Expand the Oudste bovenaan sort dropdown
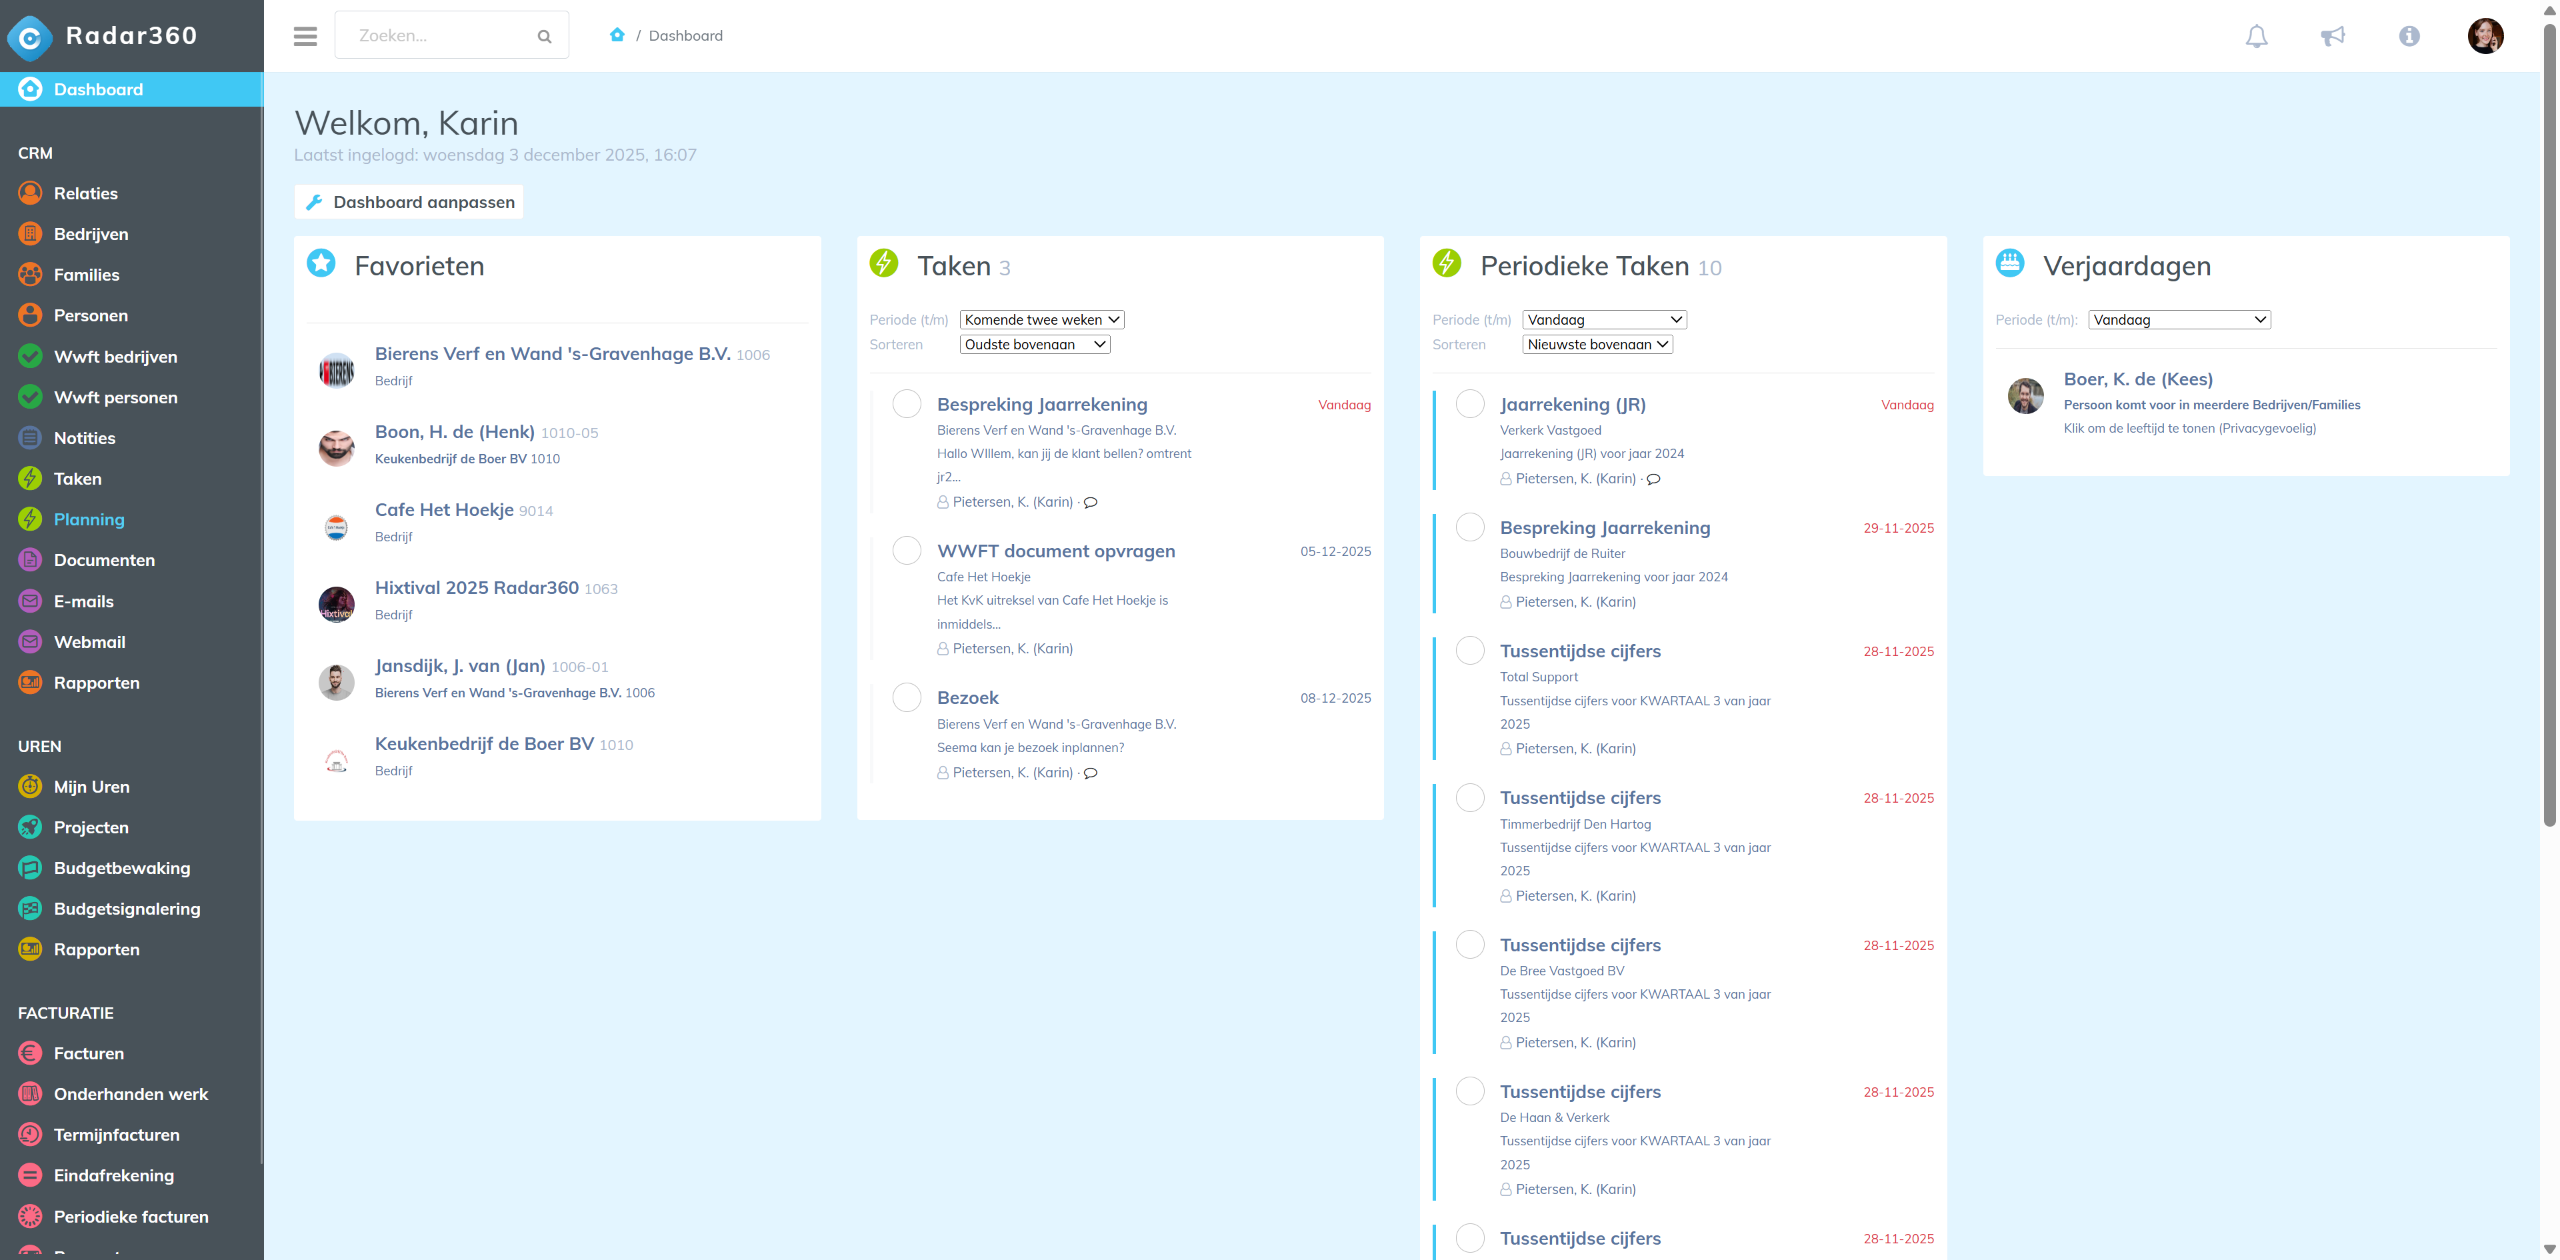The image size is (2560, 1260). (1034, 345)
